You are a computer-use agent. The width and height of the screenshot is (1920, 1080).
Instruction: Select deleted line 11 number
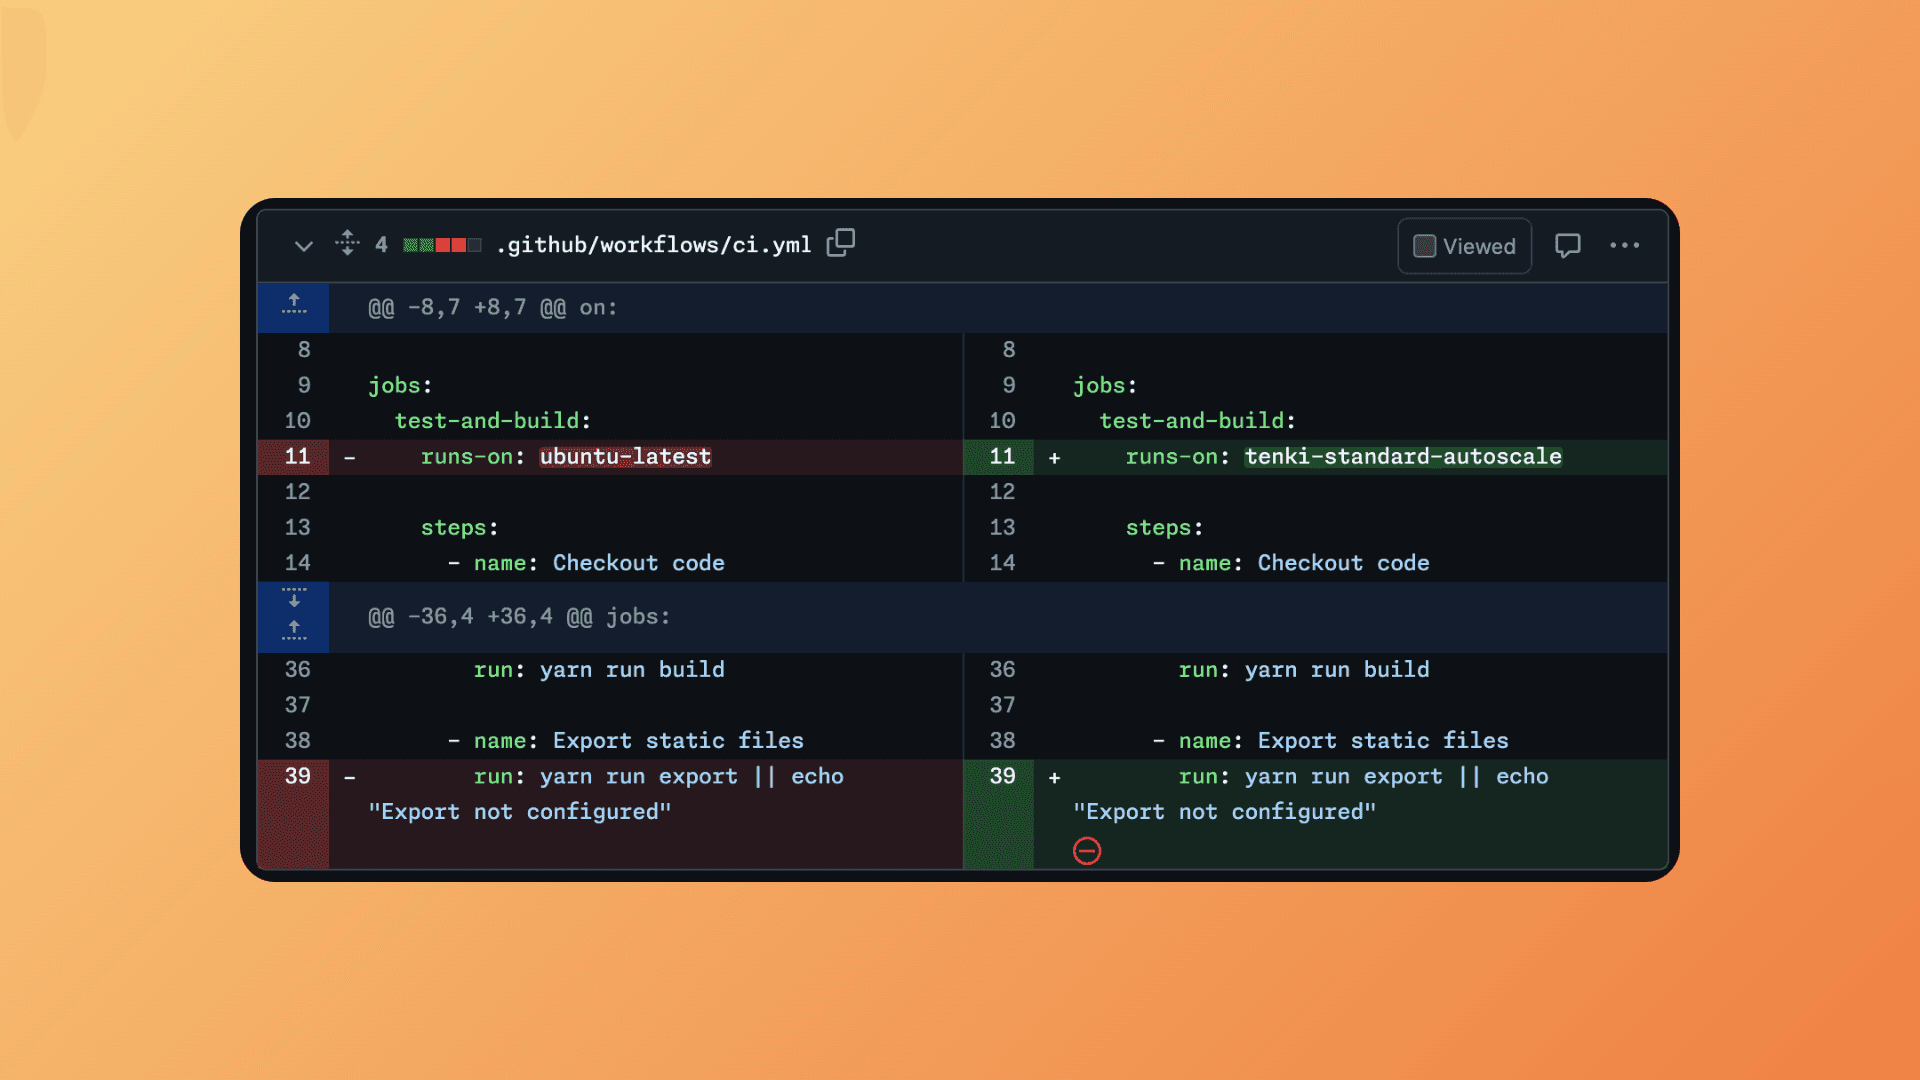click(297, 457)
